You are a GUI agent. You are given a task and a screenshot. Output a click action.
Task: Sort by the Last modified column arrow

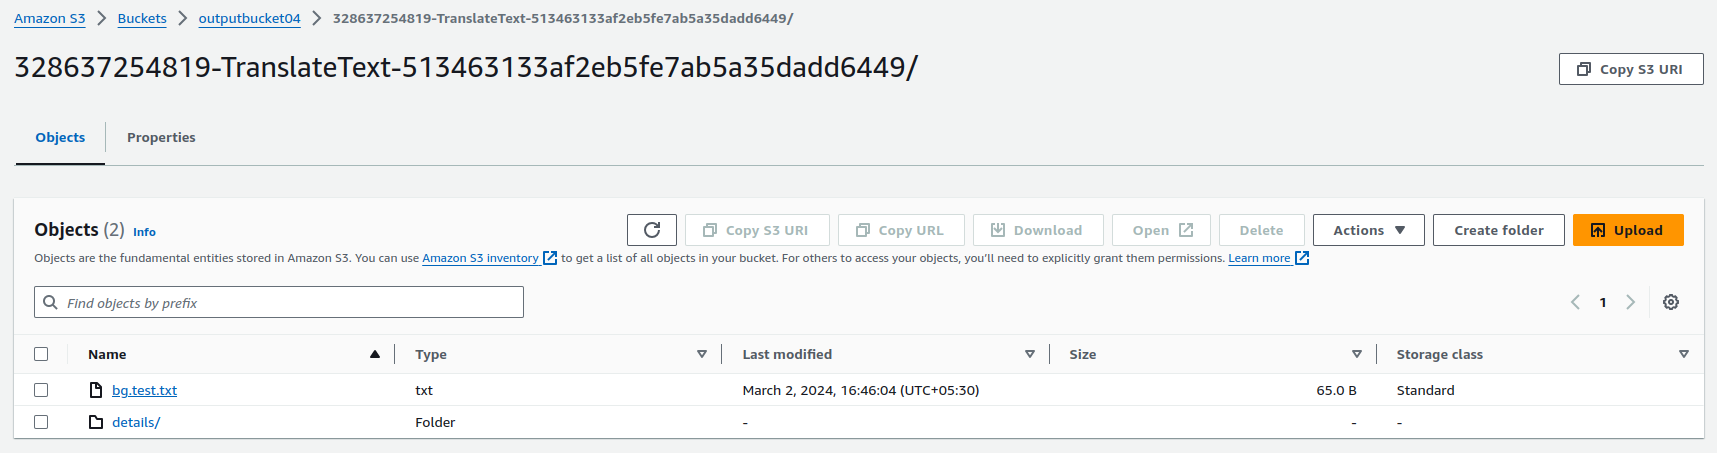point(1030,354)
